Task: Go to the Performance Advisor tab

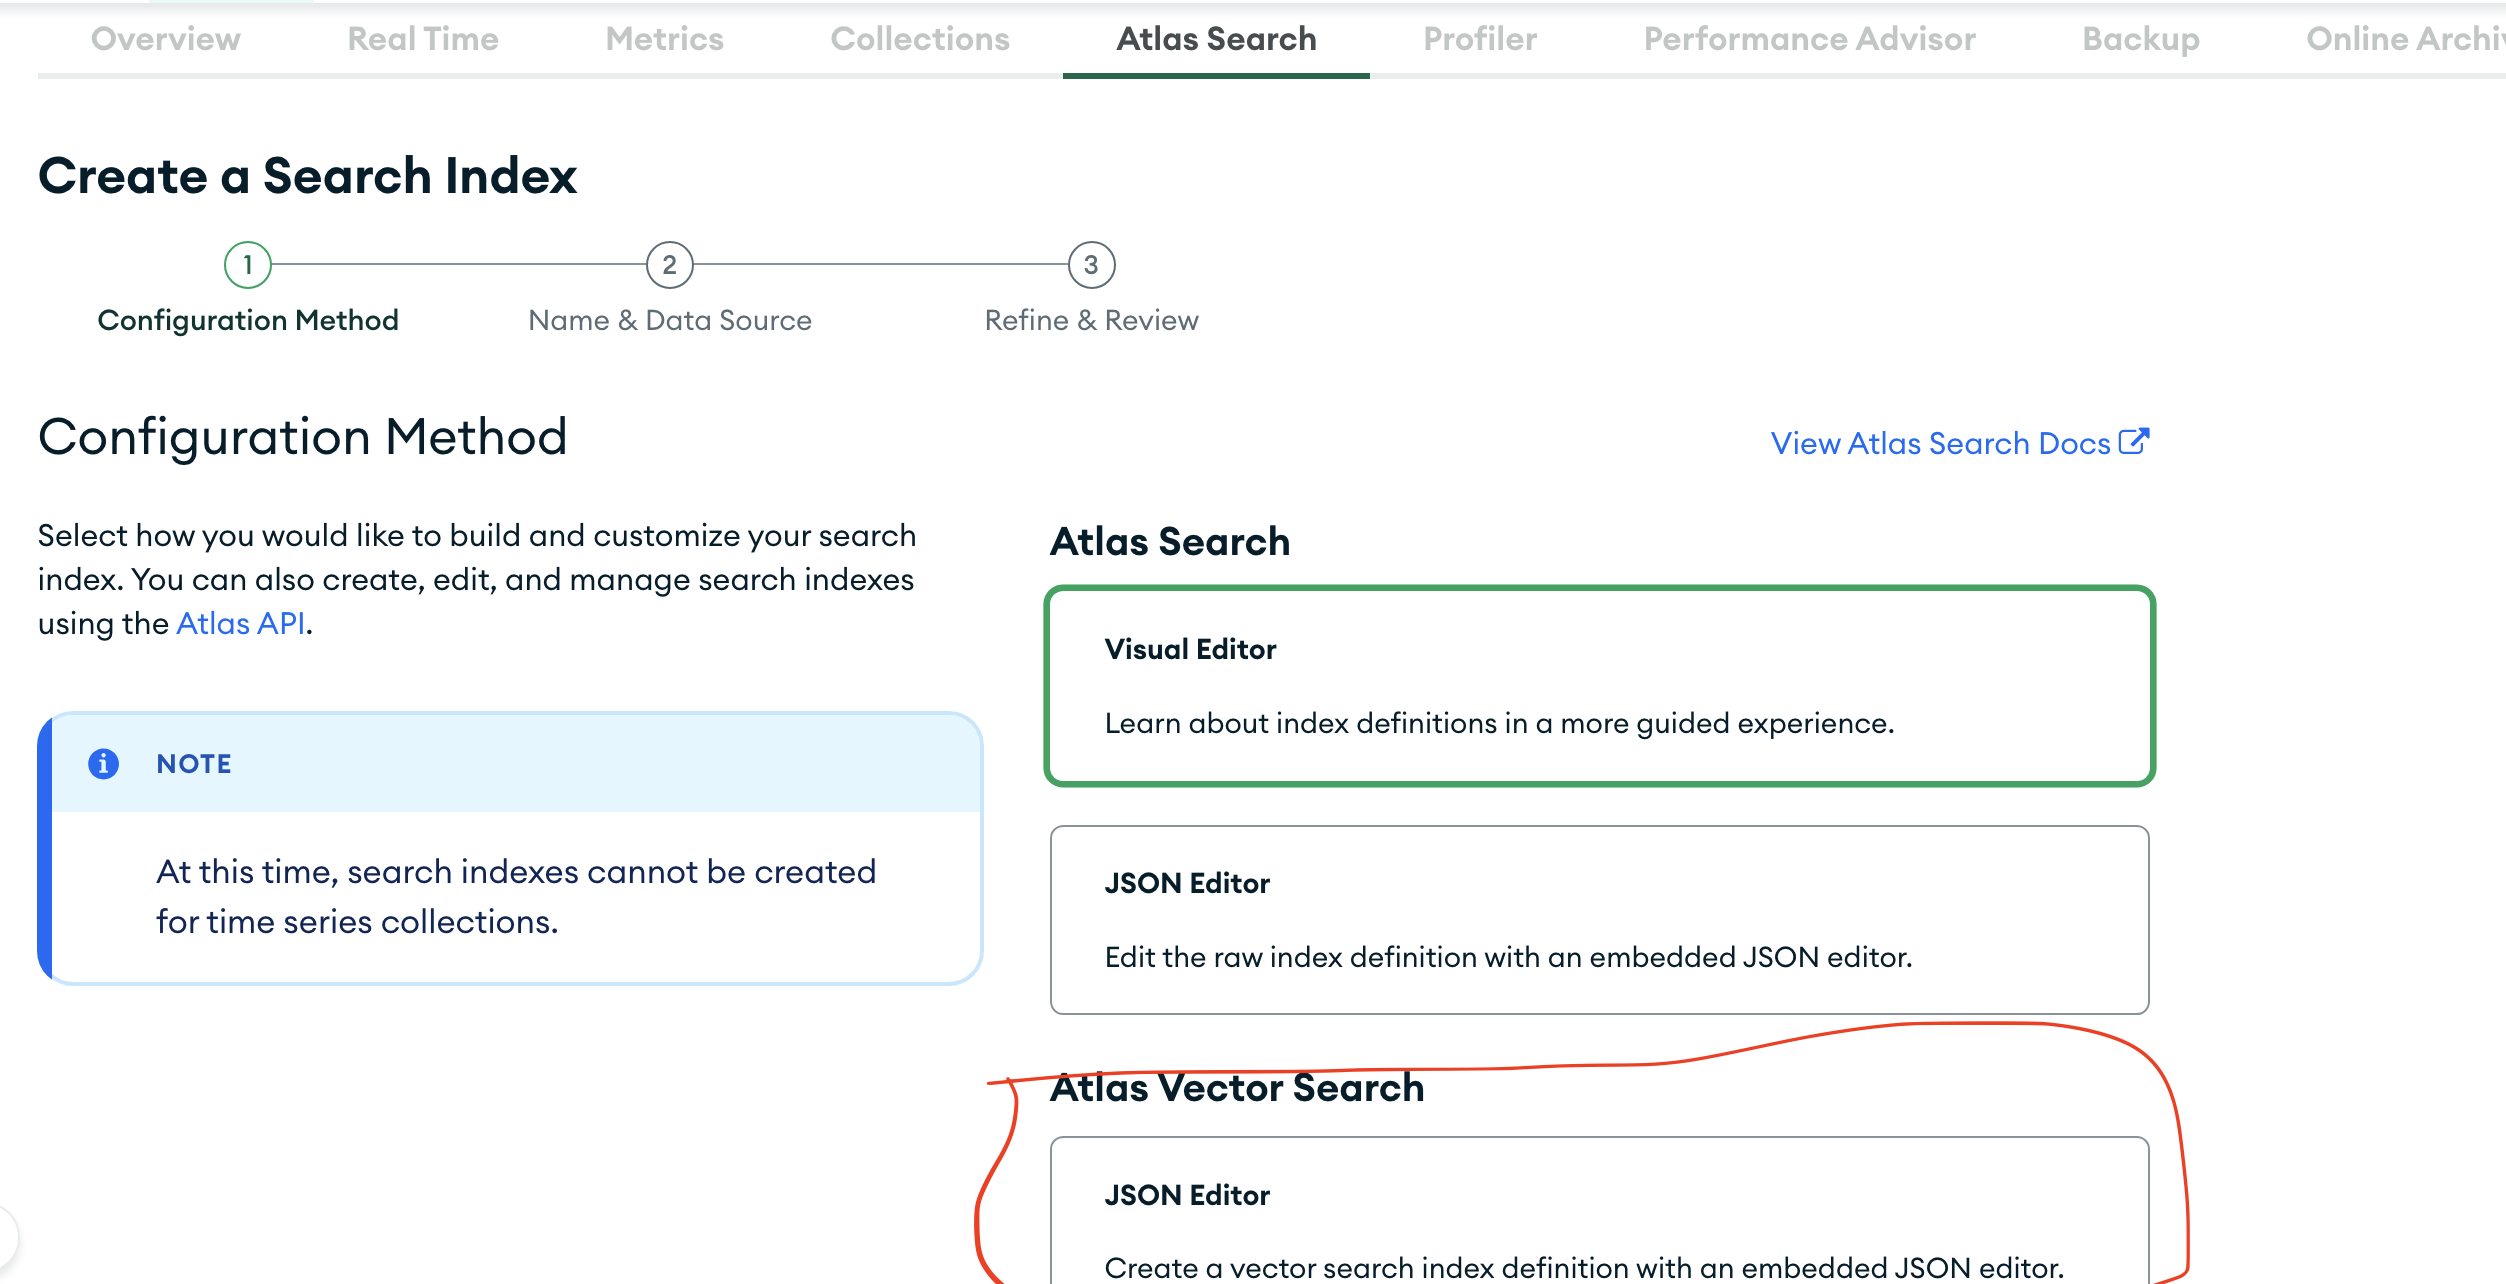Action: (x=1809, y=39)
